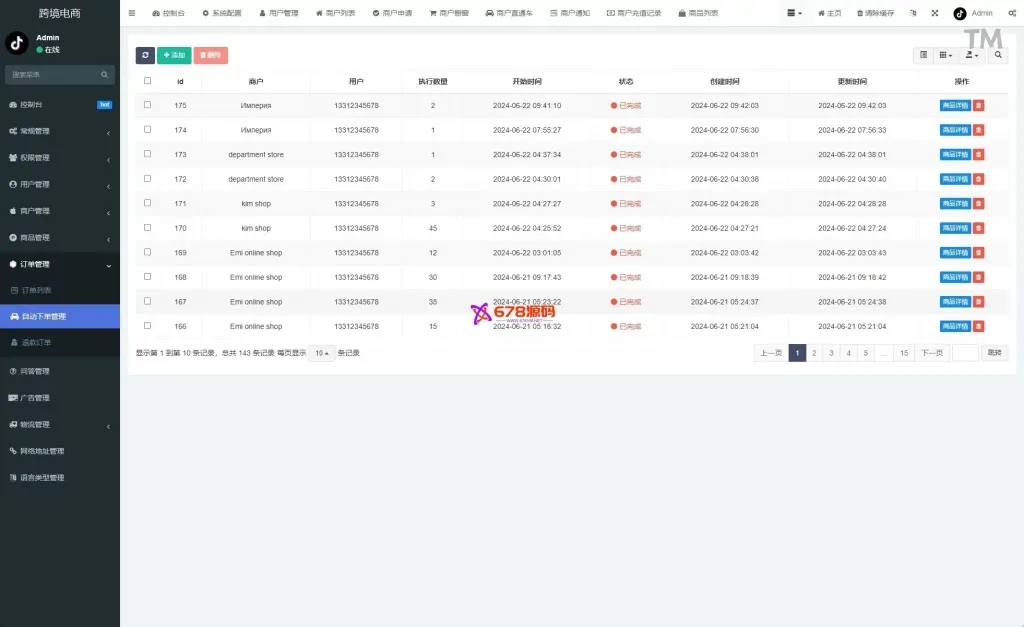Open the page size dropdown showing 10

[x=321, y=353]
